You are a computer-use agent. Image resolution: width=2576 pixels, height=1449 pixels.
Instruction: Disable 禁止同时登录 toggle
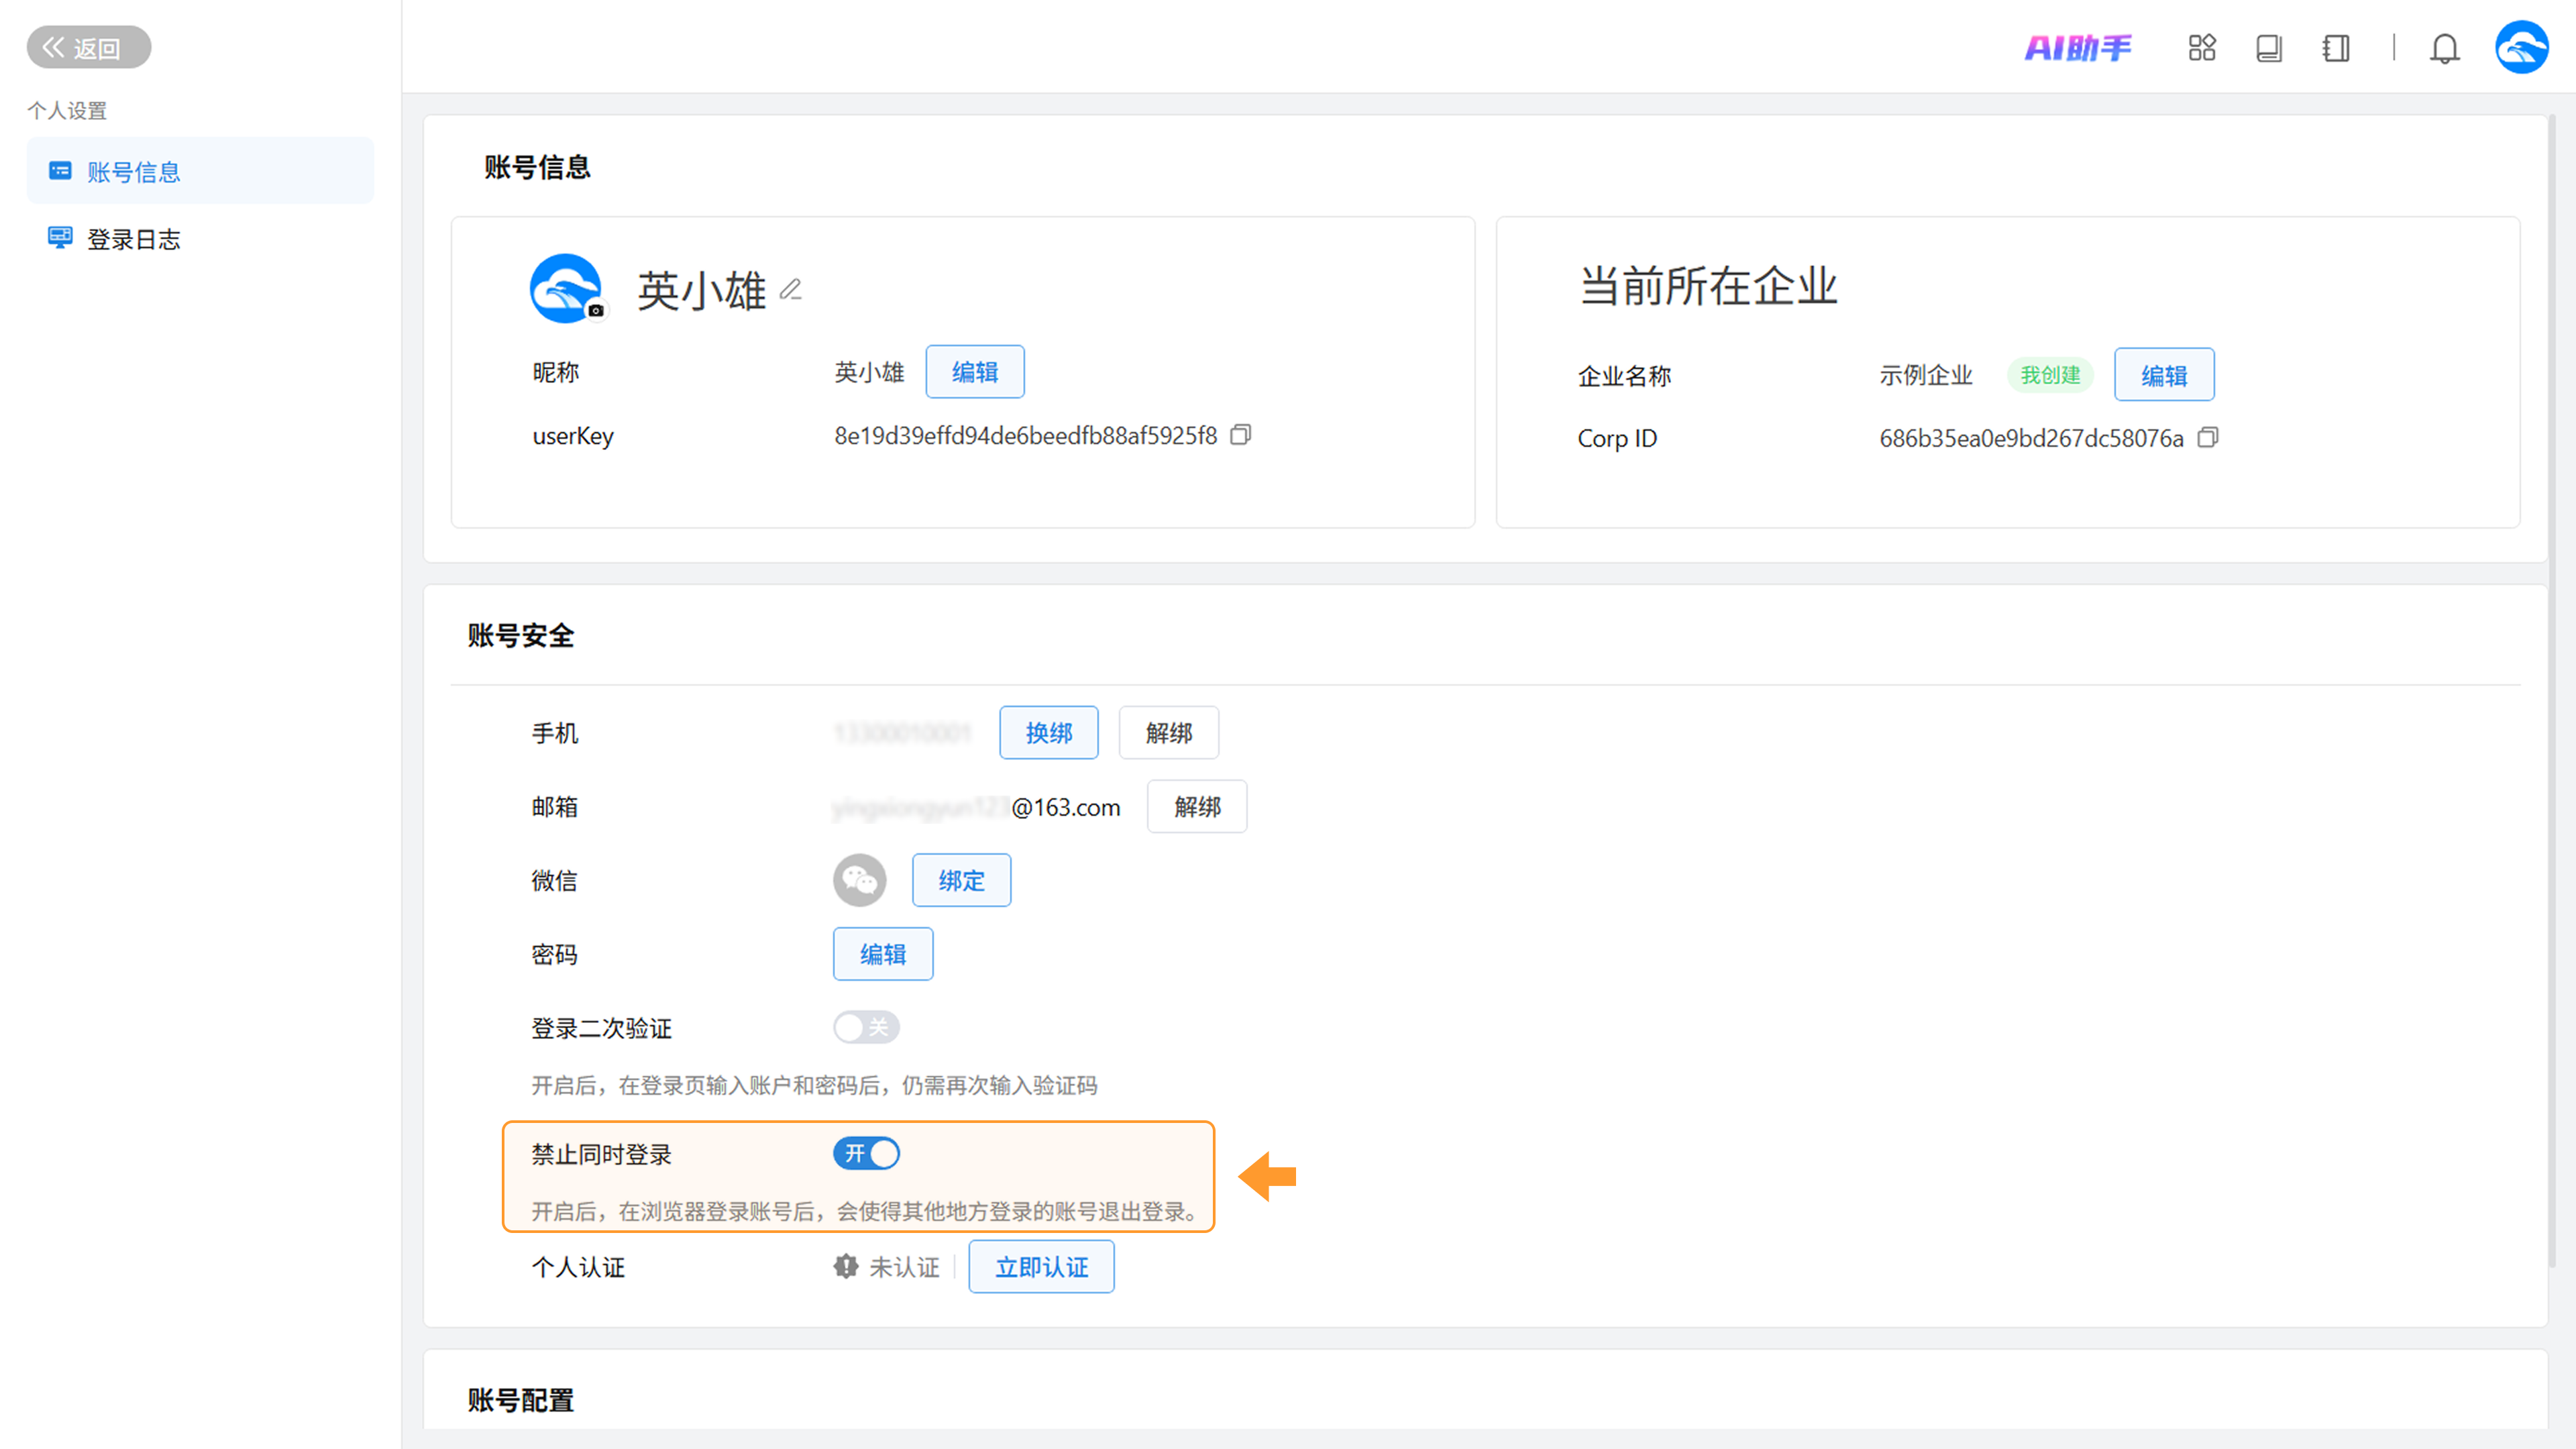[x=866, y=1154]
